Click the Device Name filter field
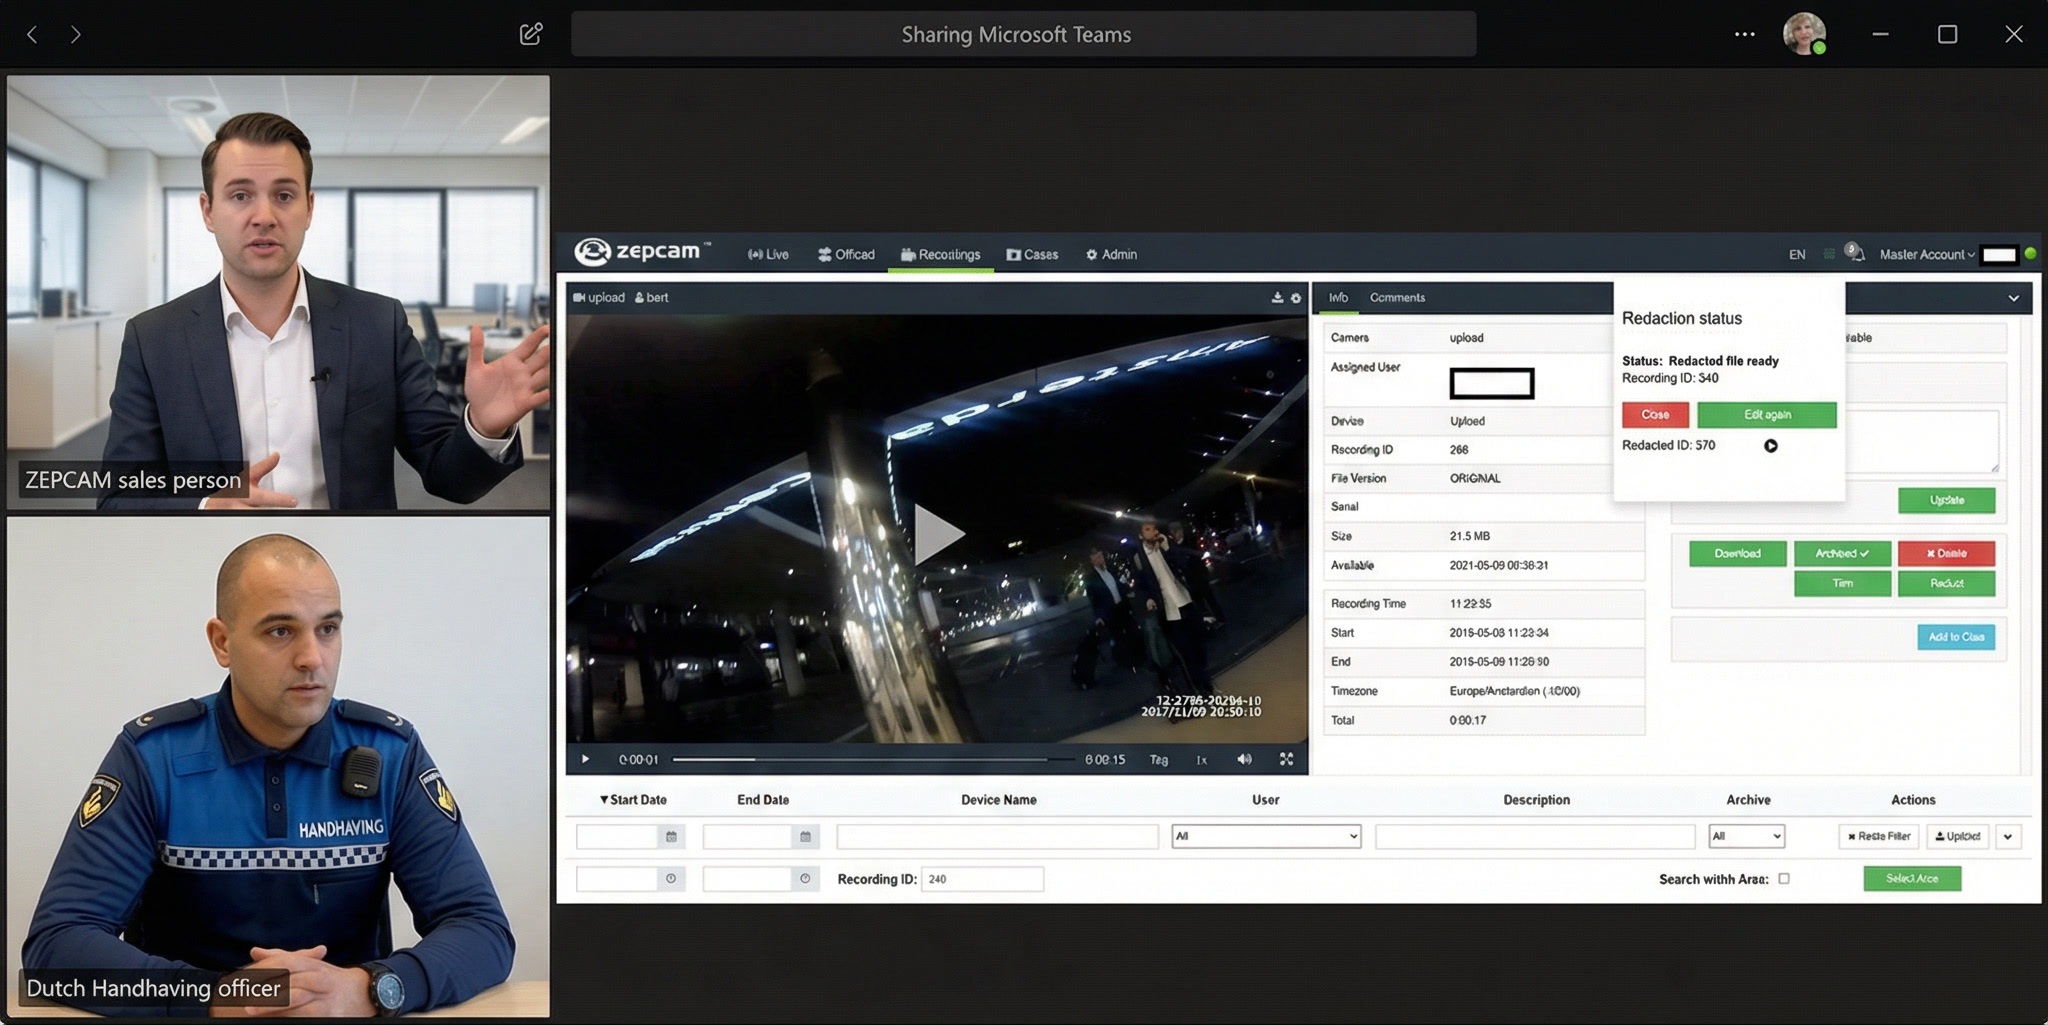2048x1025 pixels. (997, 836)
